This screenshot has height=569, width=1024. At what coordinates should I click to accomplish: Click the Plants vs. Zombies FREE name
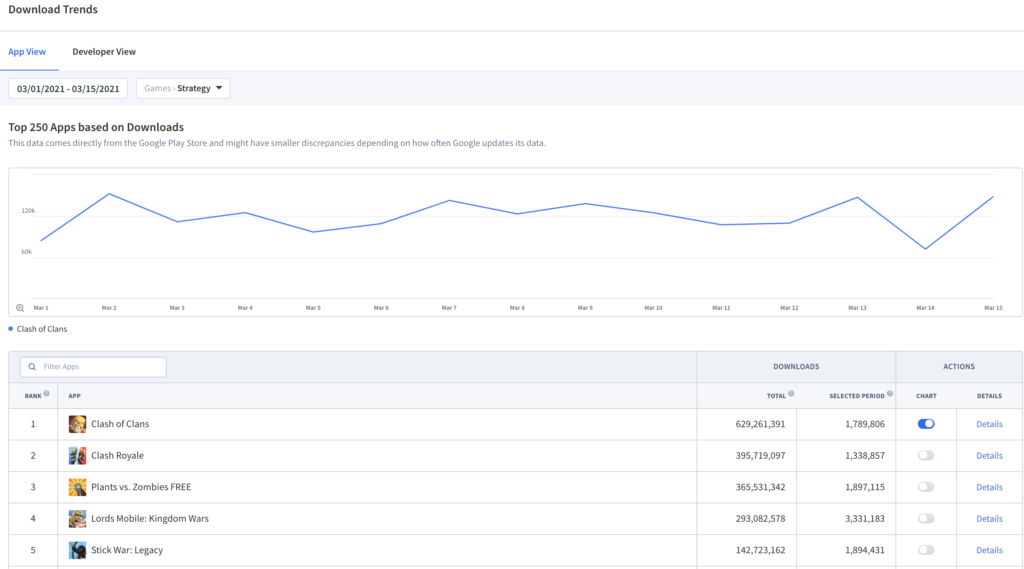[141, 487]
